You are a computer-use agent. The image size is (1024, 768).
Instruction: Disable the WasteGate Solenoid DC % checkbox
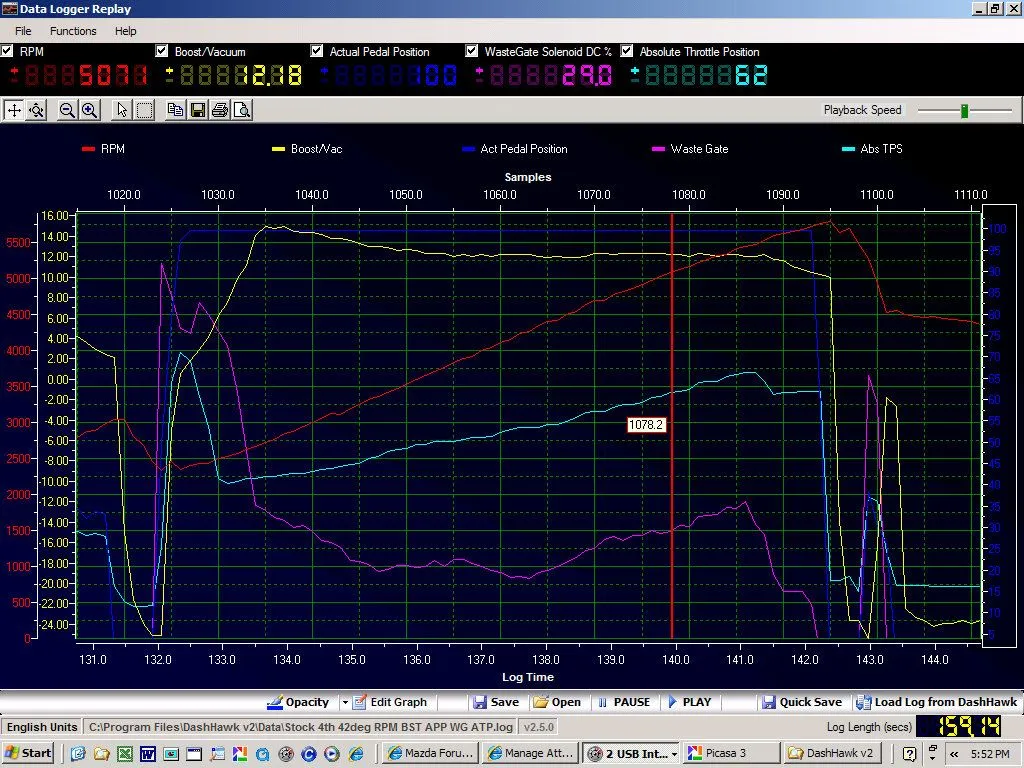click(473, 51)
